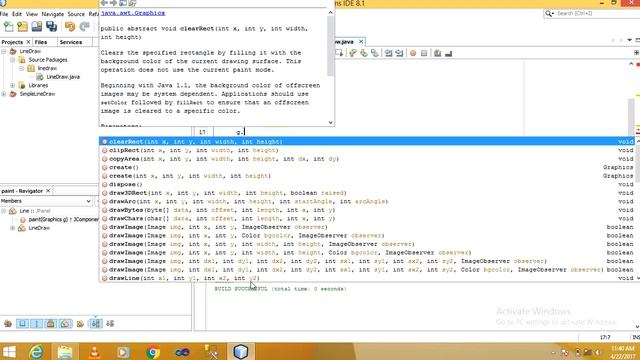Close the paint - Navigator tab
Viewport: 640px width, 360px height.
pyautogui.click(x=48, y=191)
